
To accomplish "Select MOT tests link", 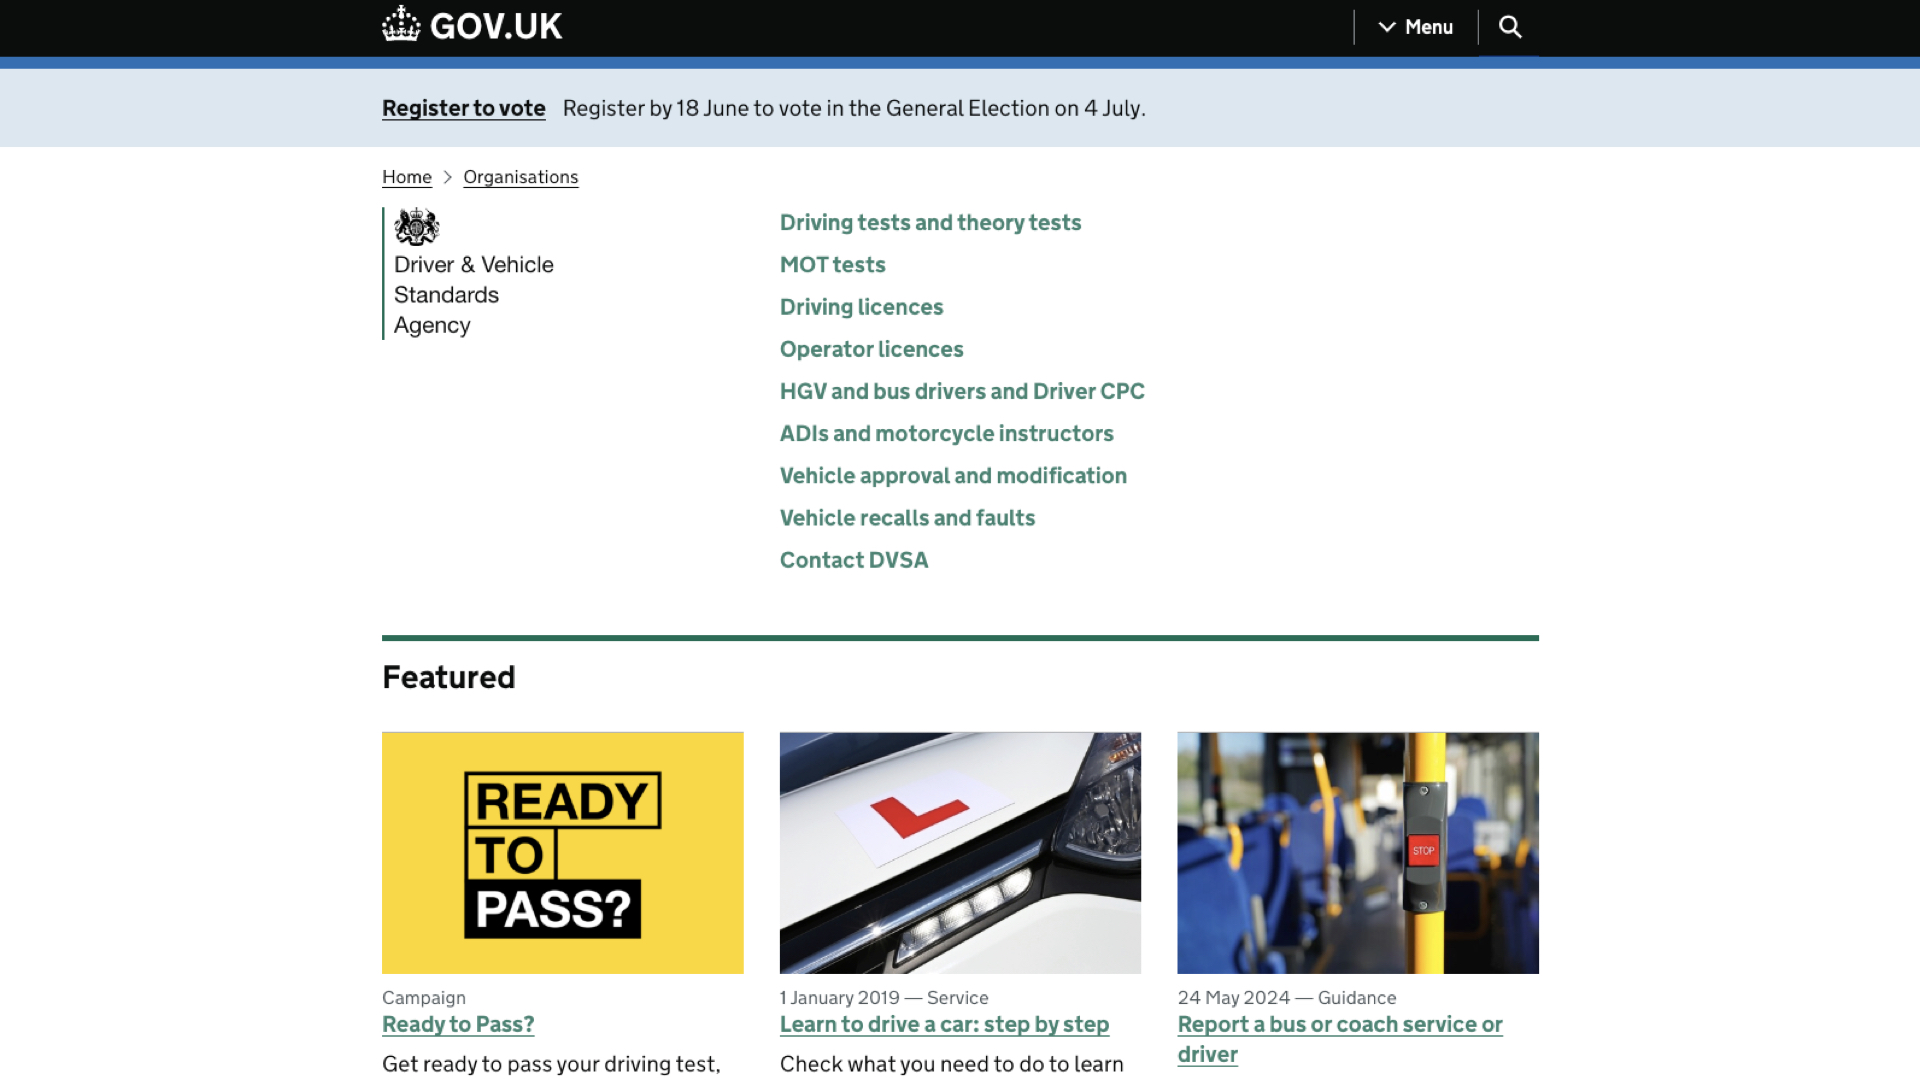I will click(832, 265).
